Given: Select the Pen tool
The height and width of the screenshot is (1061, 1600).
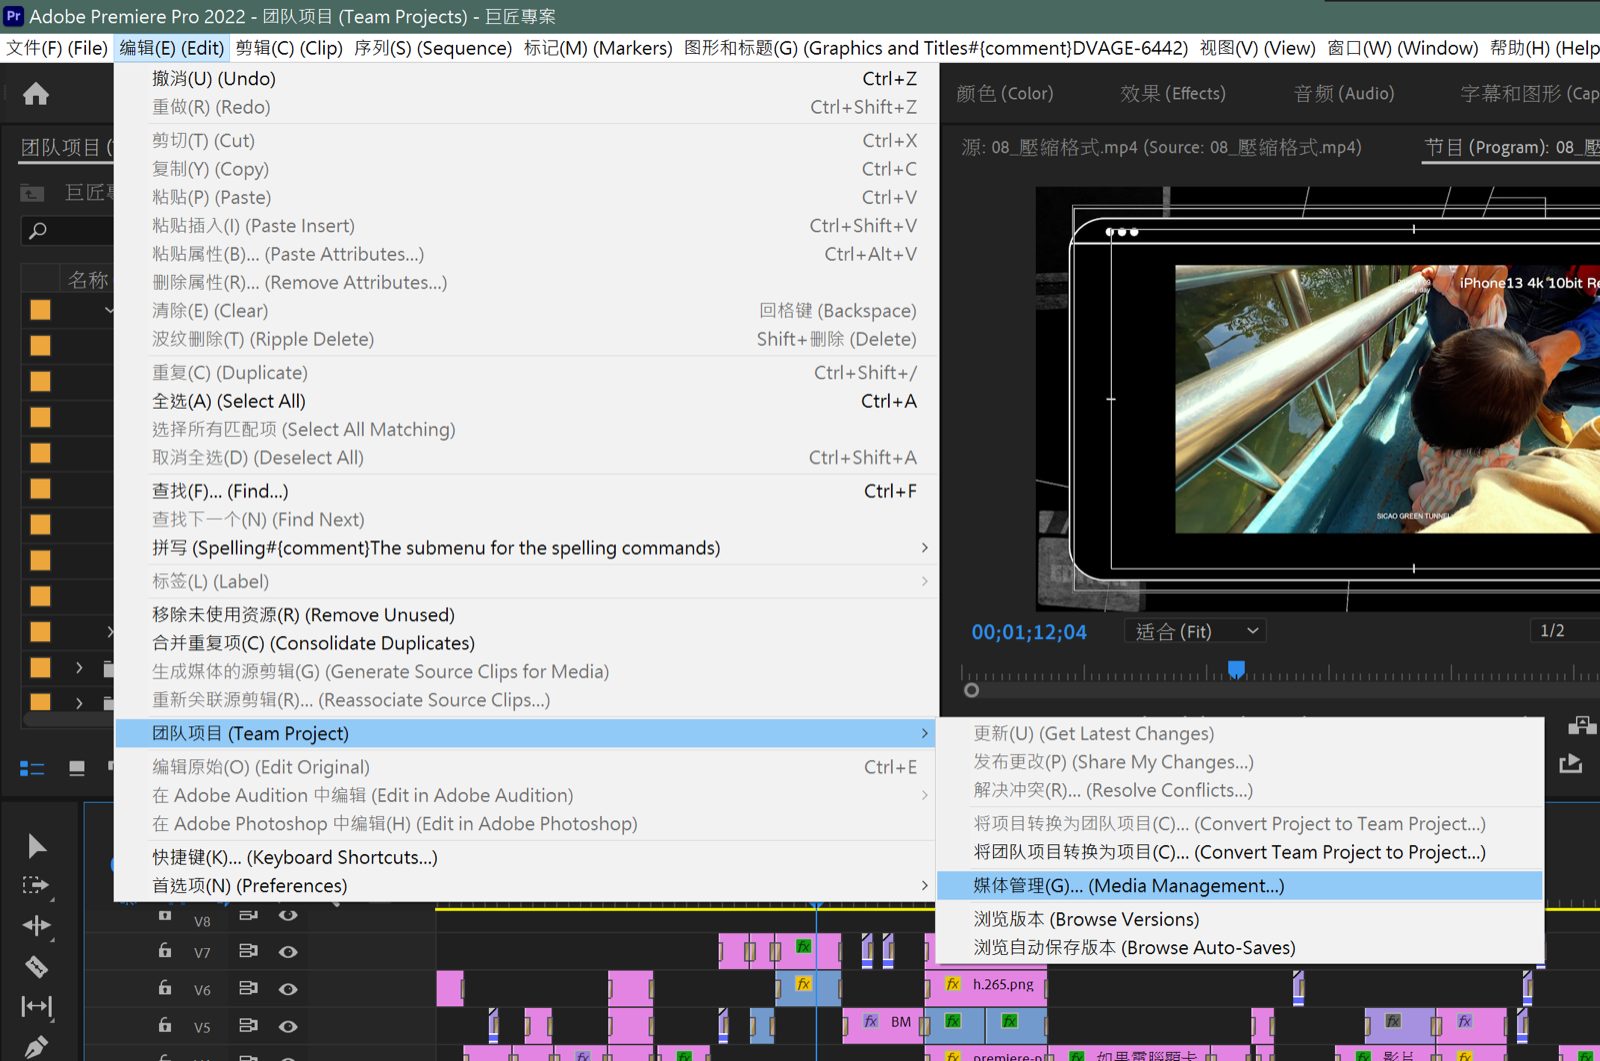Looking at the screenshot, I should click(x=36, y=1046).
